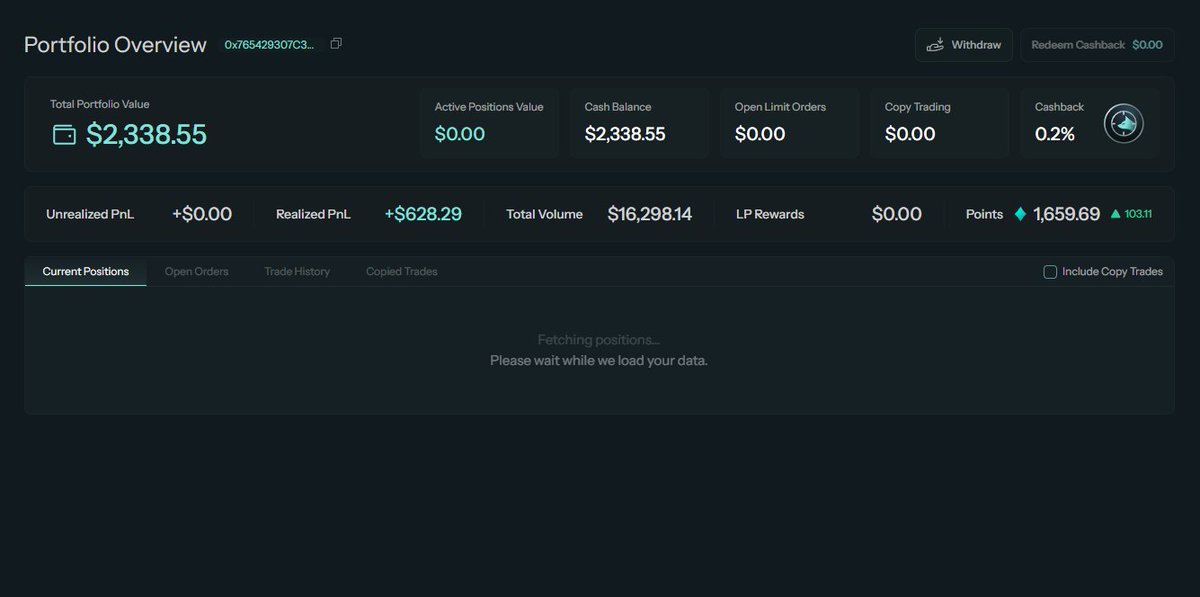Click Active Positions Value $0.00
Screen dimensions: 1200x597
pos(460,134)
